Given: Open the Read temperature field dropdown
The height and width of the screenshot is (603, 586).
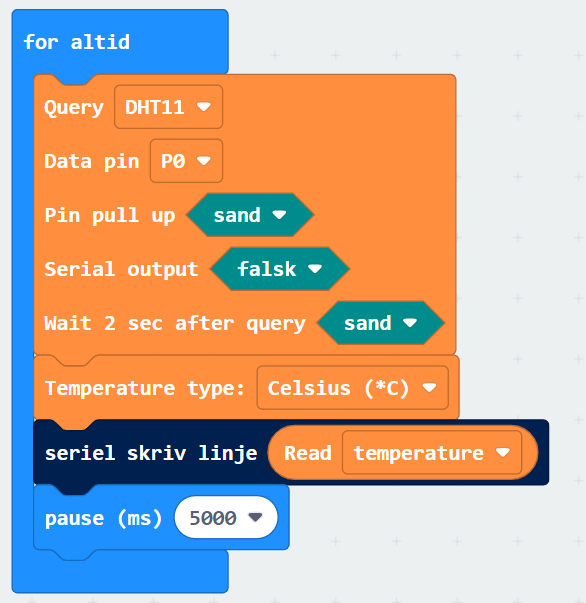Looking at the screenshot, I should (432, 453).
